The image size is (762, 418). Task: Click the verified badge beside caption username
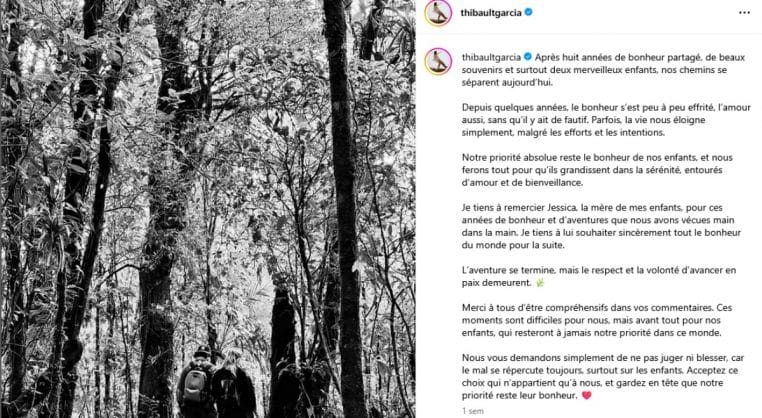coord(527,57)
